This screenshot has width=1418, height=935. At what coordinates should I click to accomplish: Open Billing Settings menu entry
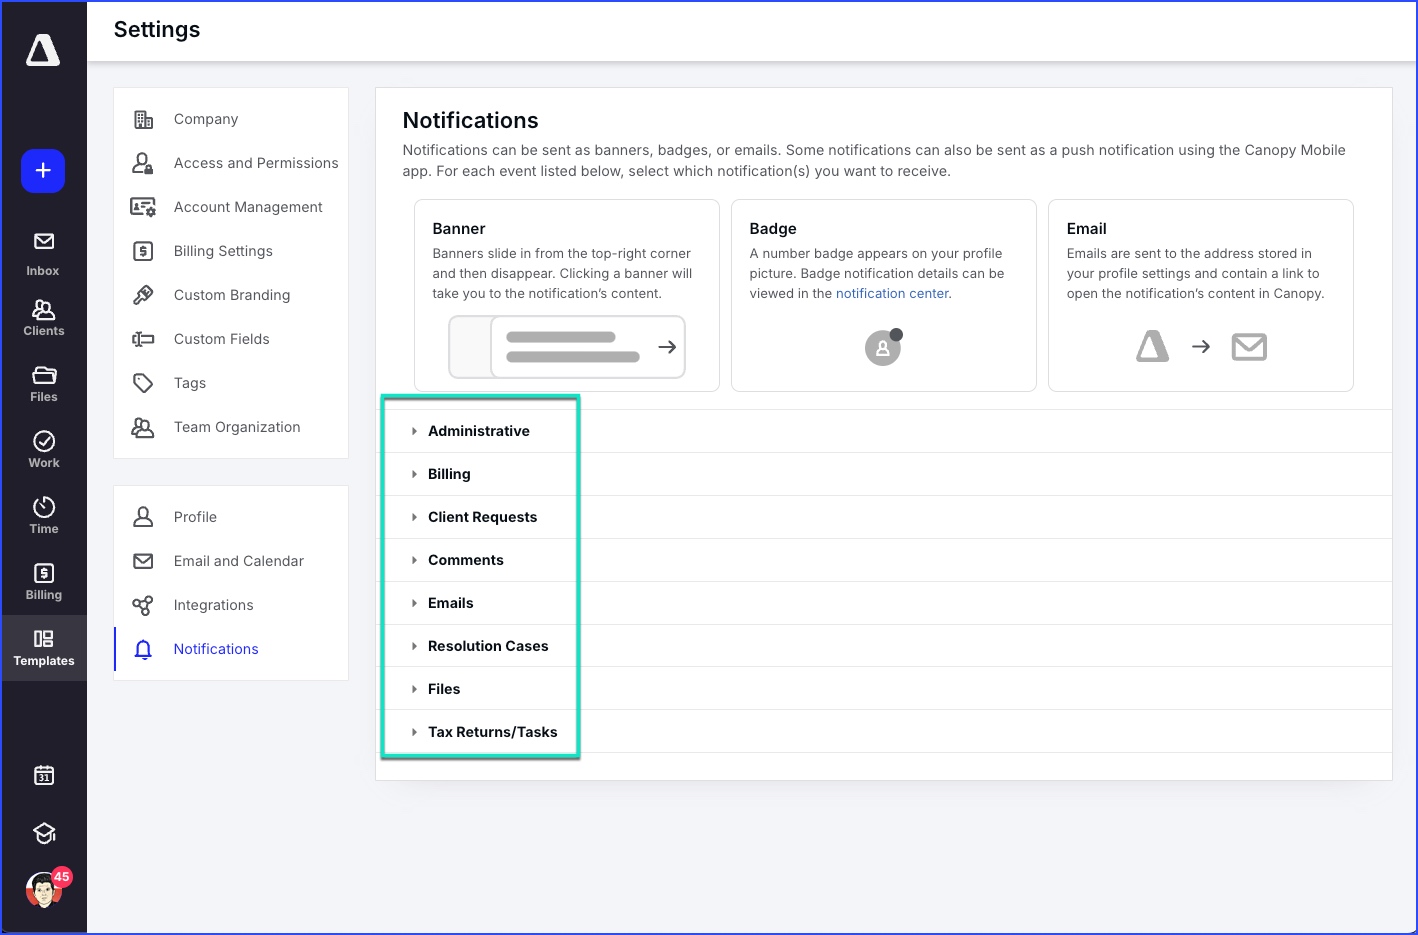tap(223, 251)
